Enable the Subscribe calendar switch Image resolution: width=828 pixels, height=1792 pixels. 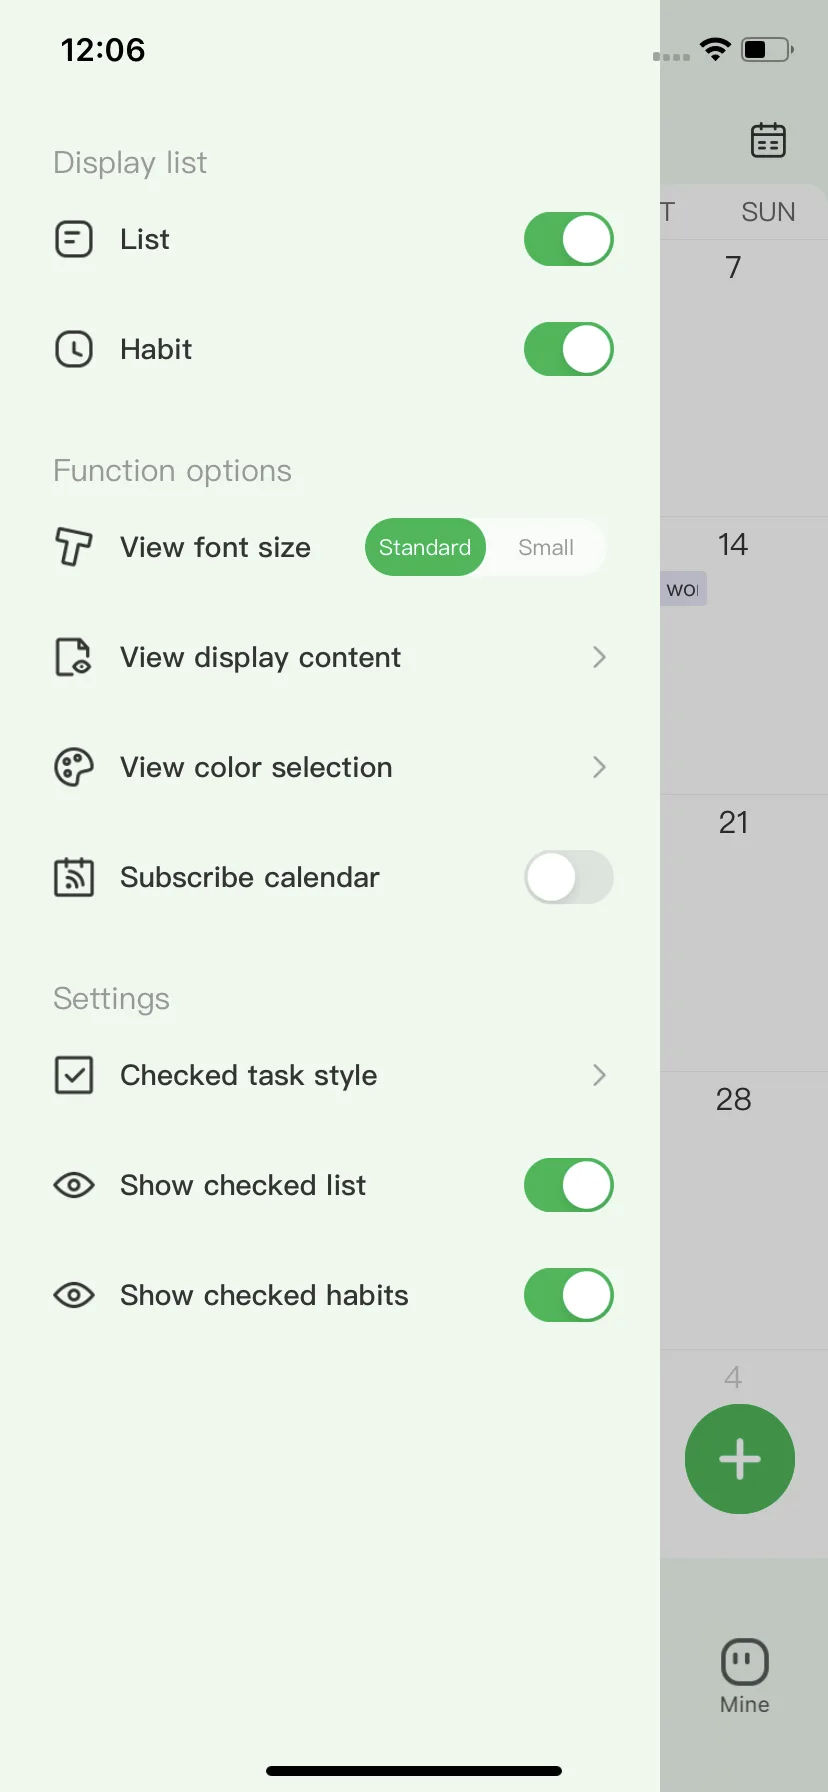tap(569, 877)
